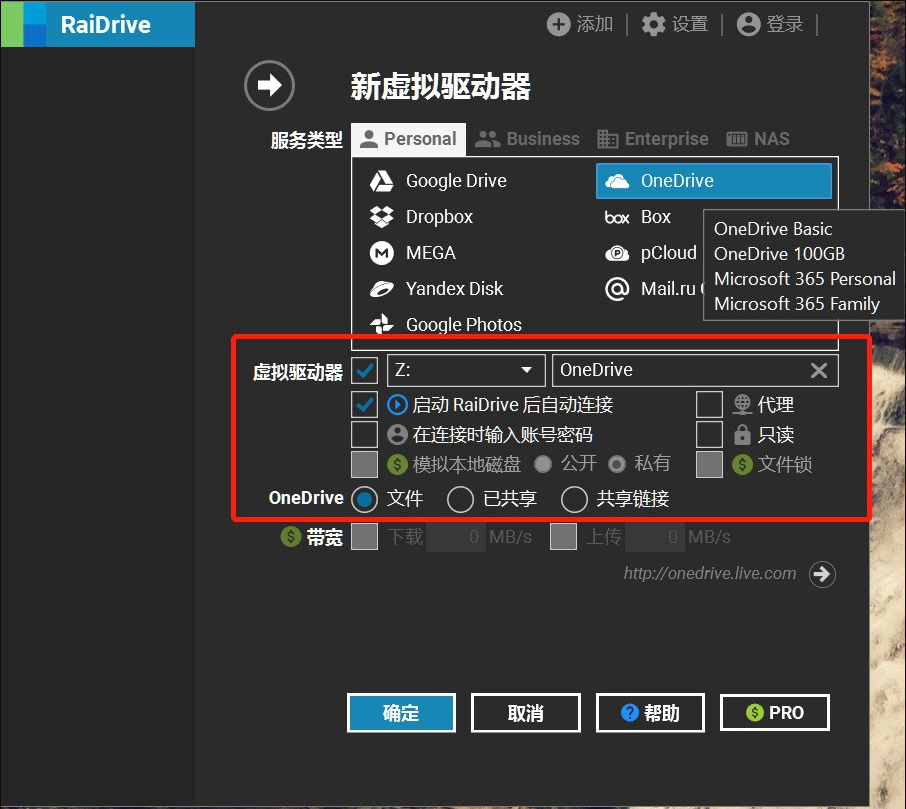The width and height of the screenshot is (906, 809).
Task: Click the green dollar icon by 模拟本地磁盘
Action: pyautogui.click(x=397, y=464)
